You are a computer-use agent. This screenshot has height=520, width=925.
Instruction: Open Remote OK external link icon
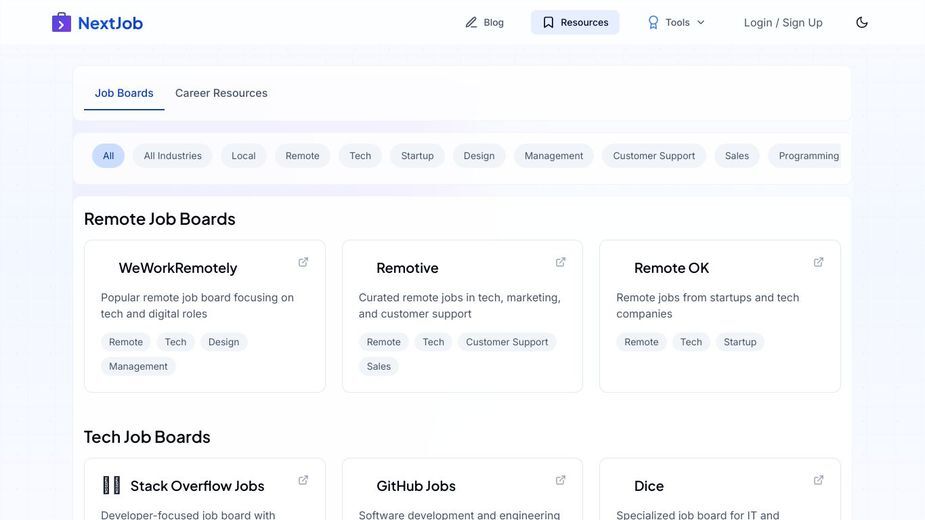pos(818,262)
